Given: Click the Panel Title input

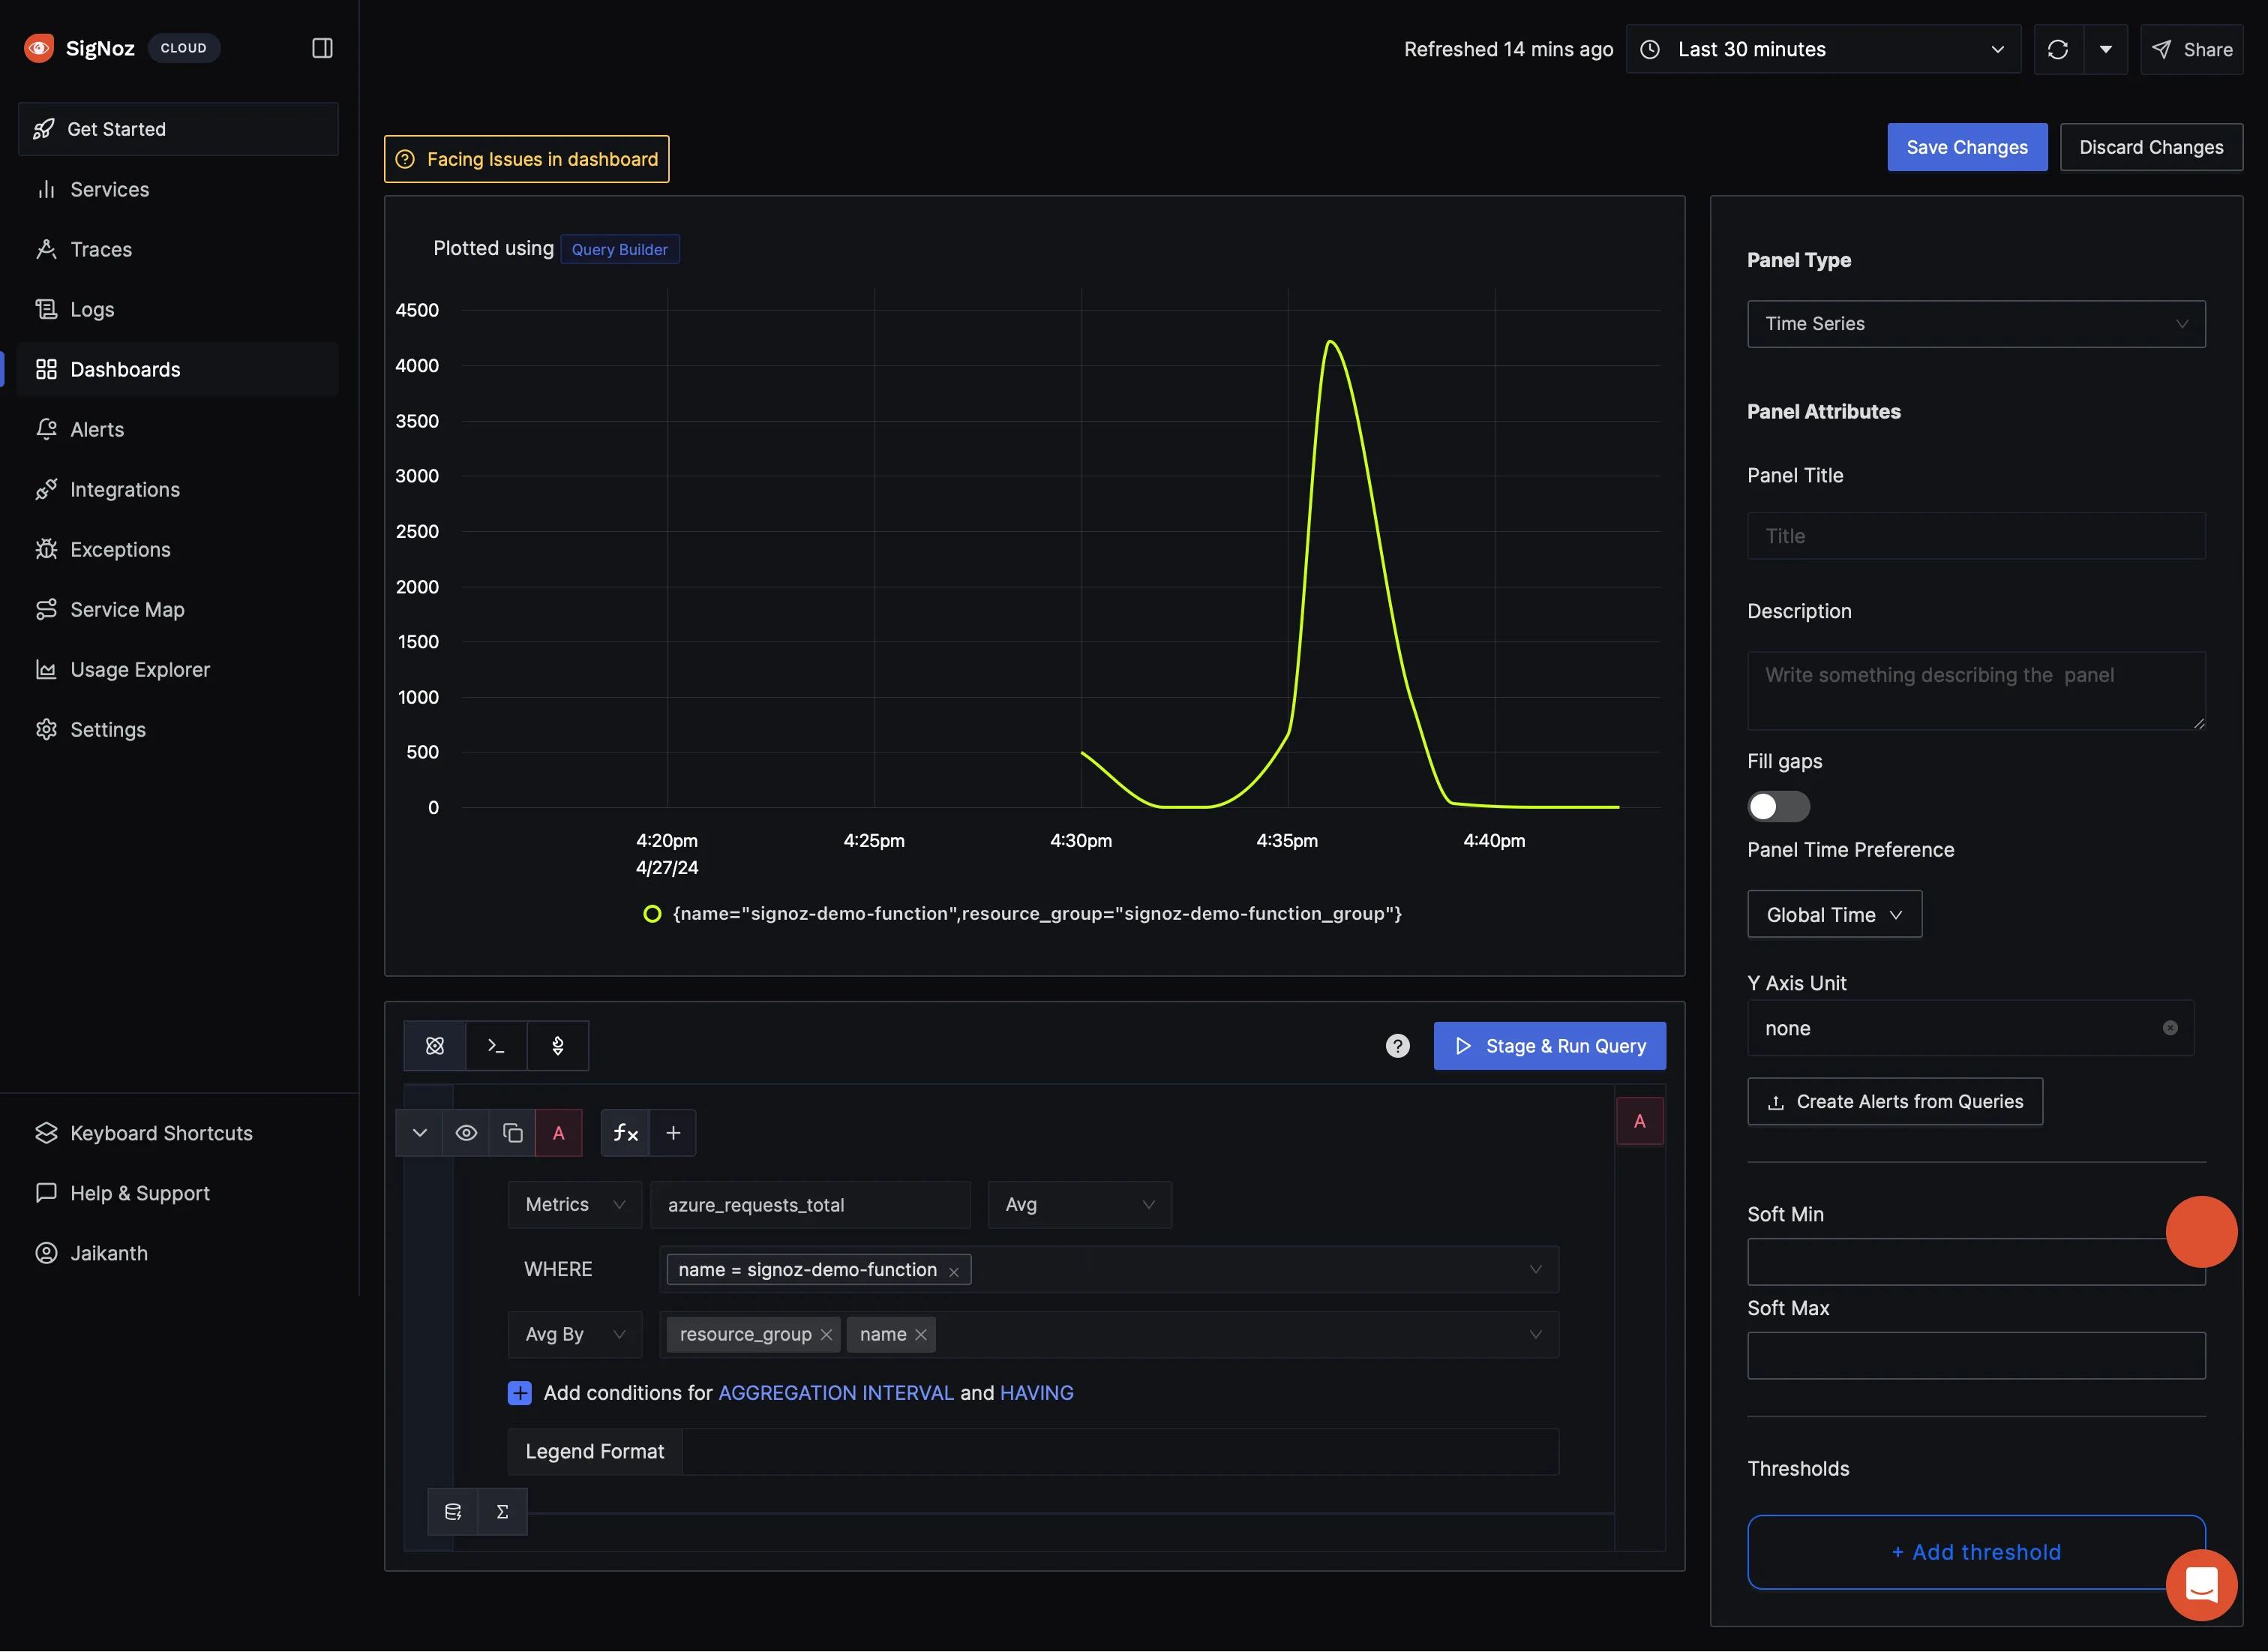Looking at the screenshot, I should [x=1976, y=536].
